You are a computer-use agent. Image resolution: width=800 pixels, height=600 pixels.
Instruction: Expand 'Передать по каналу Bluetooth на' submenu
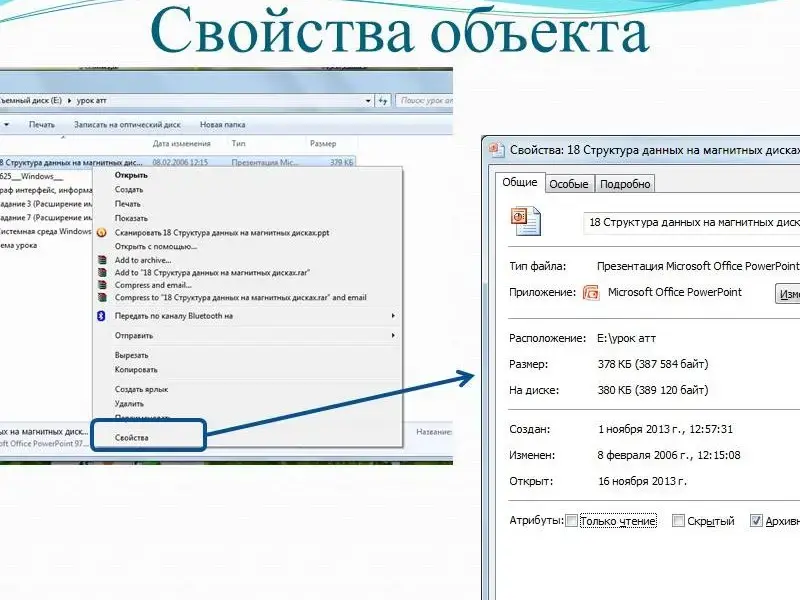[393, 316]
